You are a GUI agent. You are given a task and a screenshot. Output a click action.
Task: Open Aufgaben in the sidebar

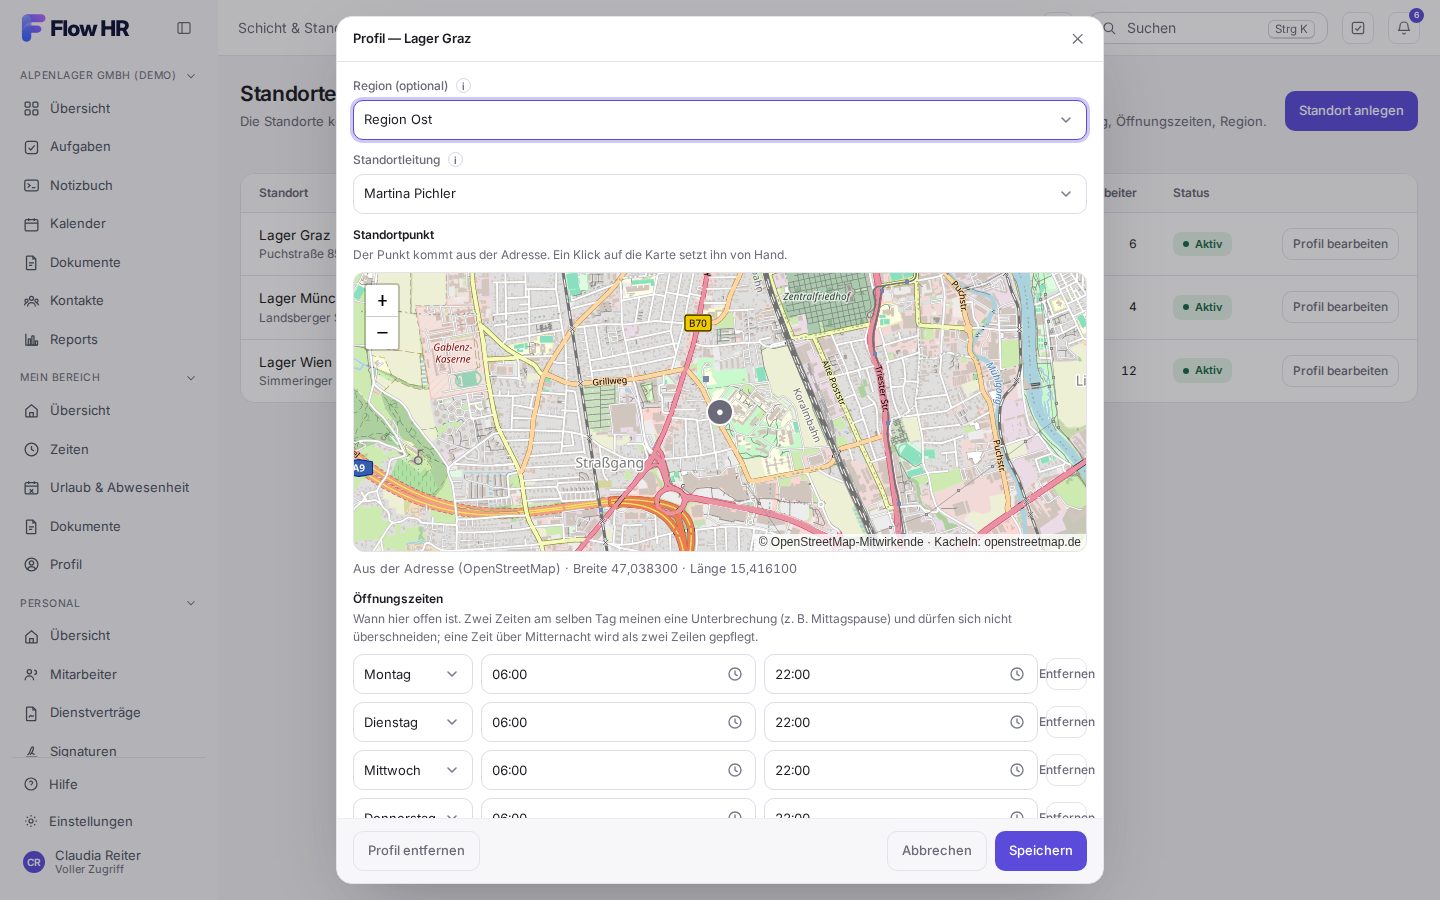pyautogui.click(x=109, y=147)
